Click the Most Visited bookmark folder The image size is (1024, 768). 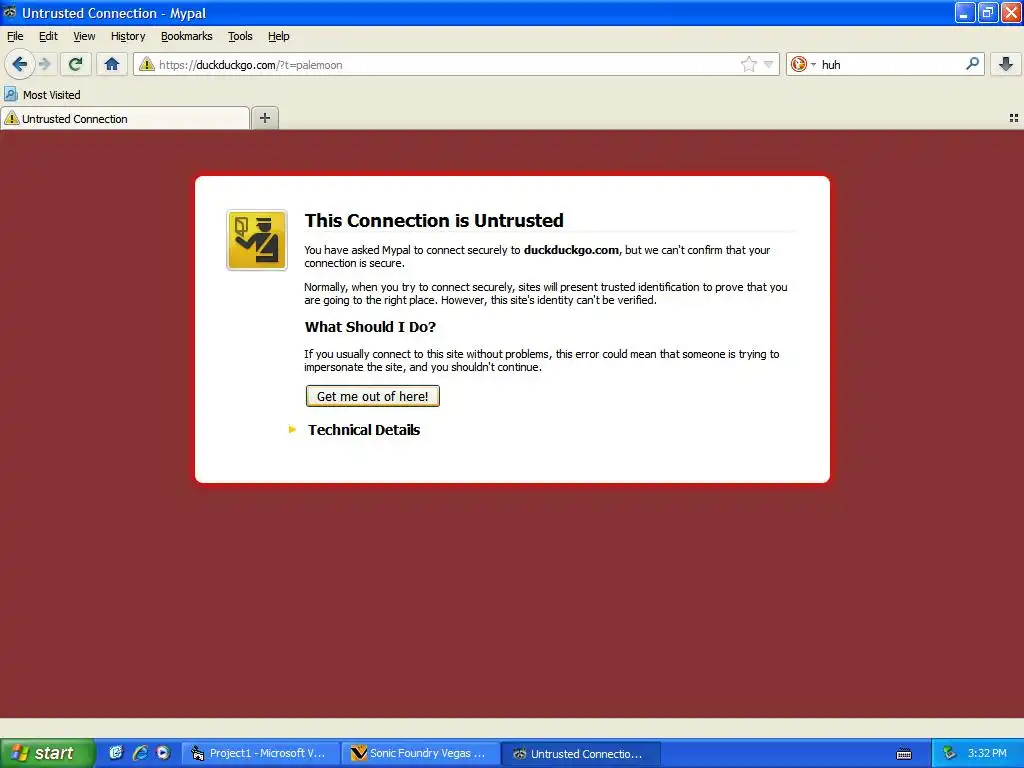tap(42, 95)
